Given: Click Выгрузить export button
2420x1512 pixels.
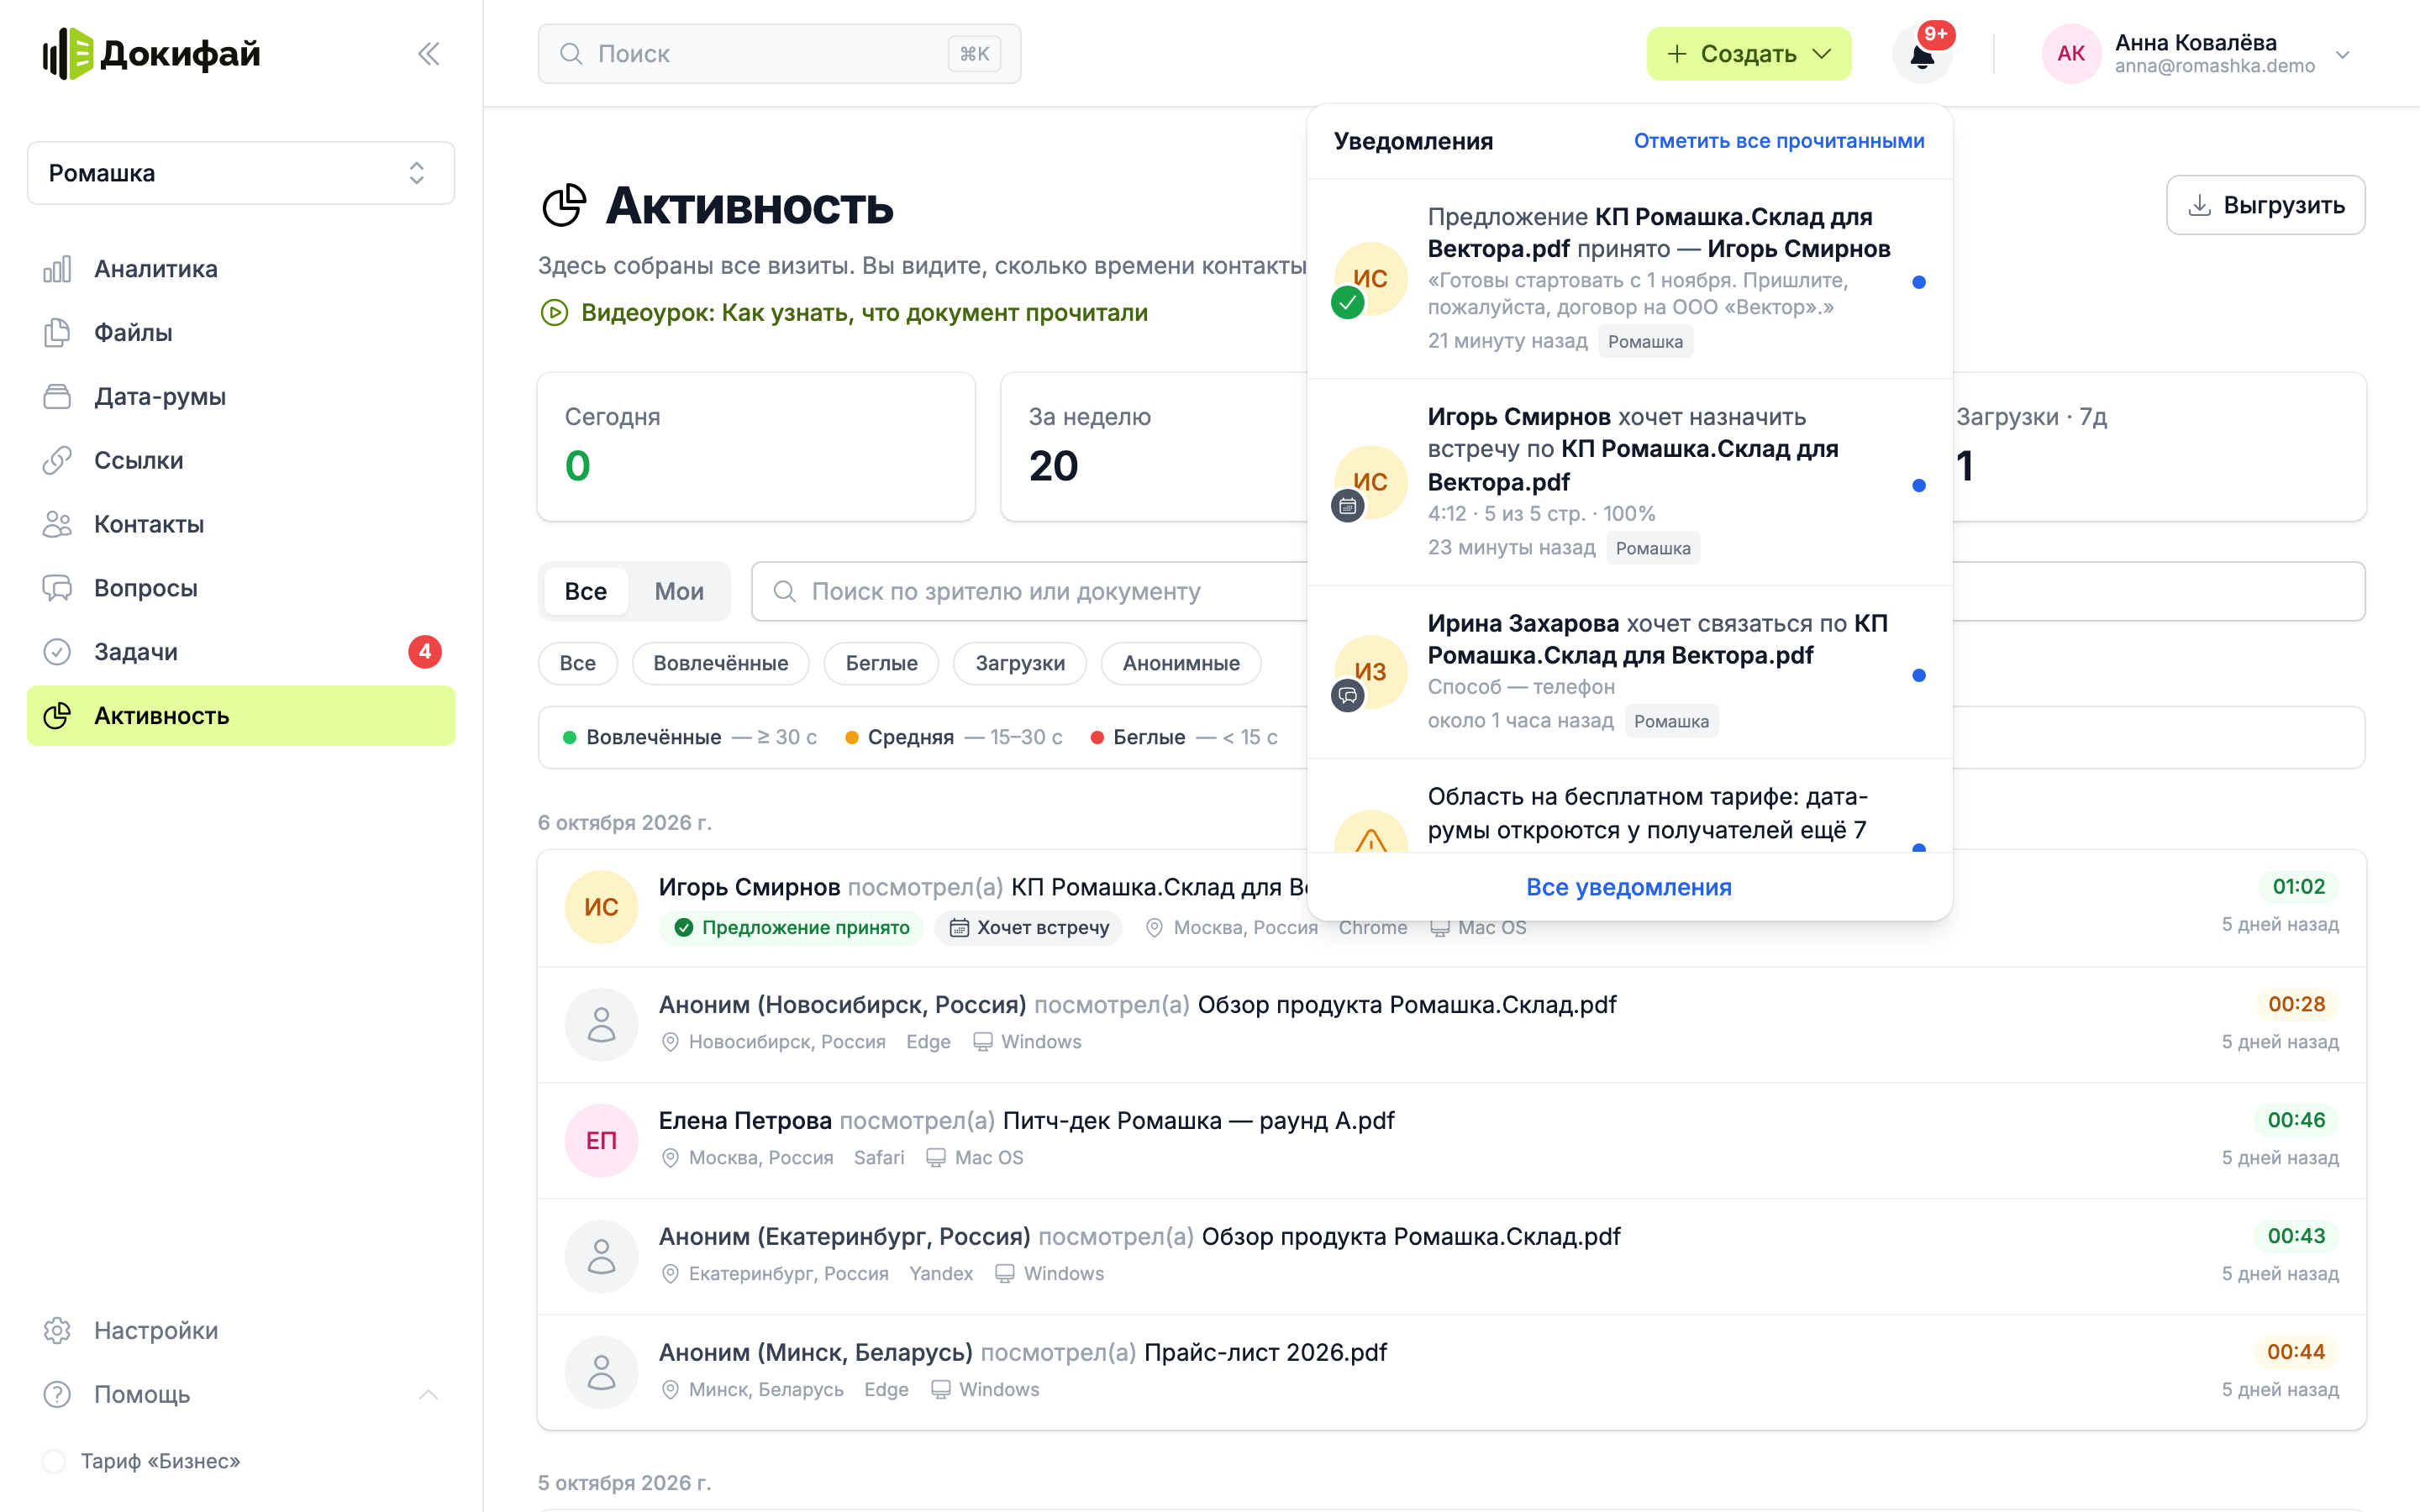Looking at the screenshot, I should click(x=2266, y=206).
